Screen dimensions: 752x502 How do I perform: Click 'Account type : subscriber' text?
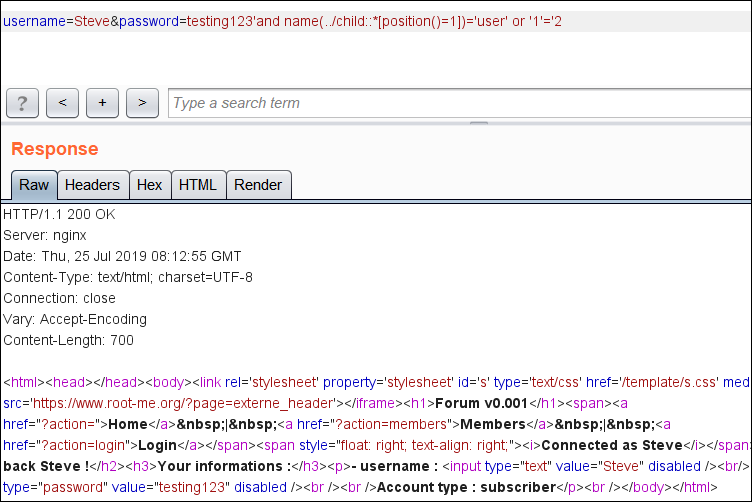tap(466, 488)
